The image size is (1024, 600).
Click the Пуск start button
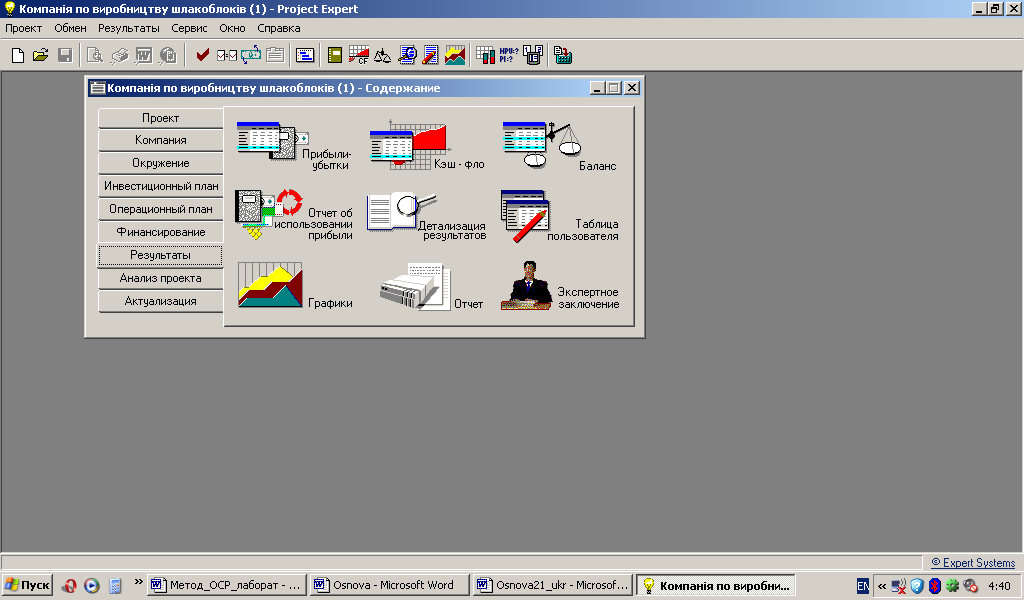coord(27,585)
